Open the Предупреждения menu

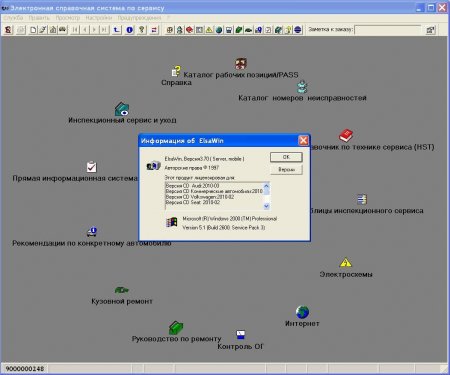pyautogui.click(x=139, y=18)
